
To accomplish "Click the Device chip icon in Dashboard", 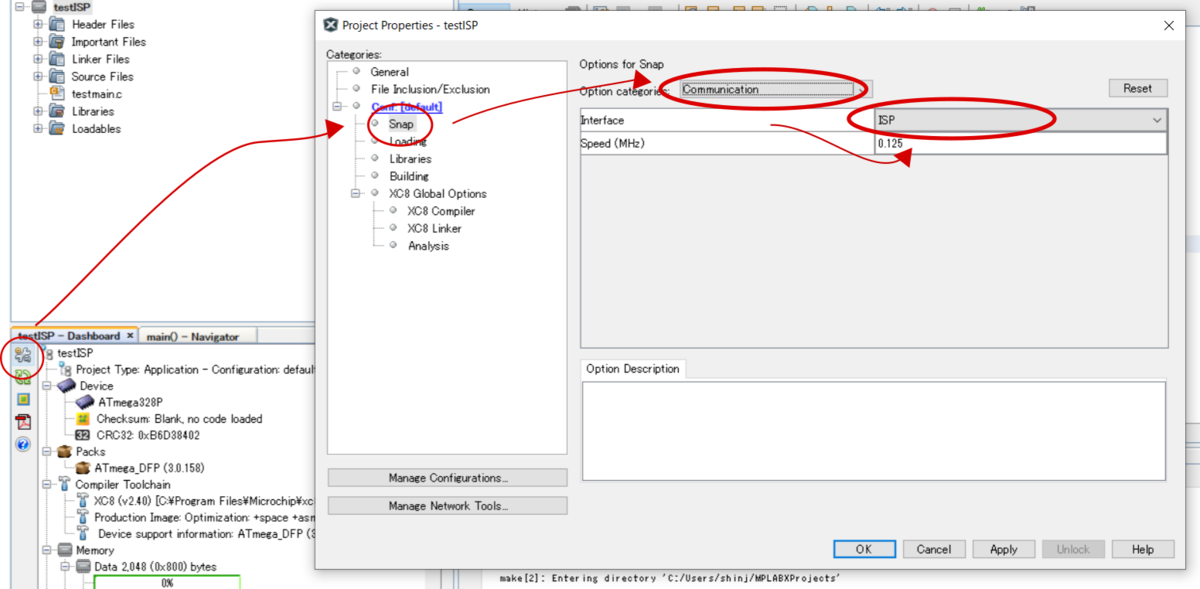I will [66, 385].
